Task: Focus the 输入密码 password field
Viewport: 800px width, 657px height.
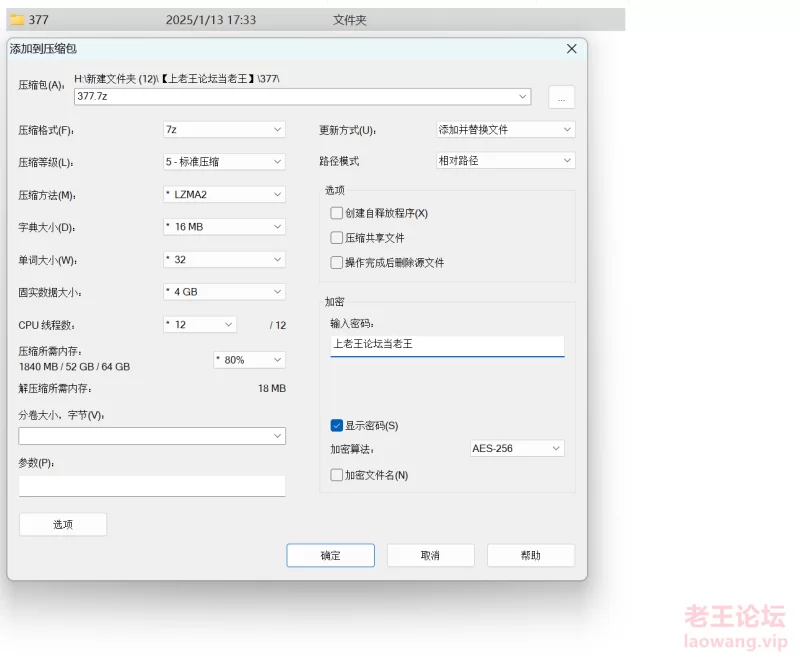Action: pyautogui.click(x=447, y=345)
